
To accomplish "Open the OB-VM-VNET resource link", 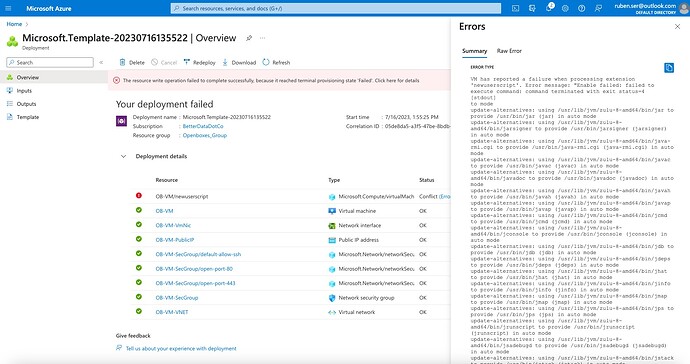I will click(x=172, y=312).
